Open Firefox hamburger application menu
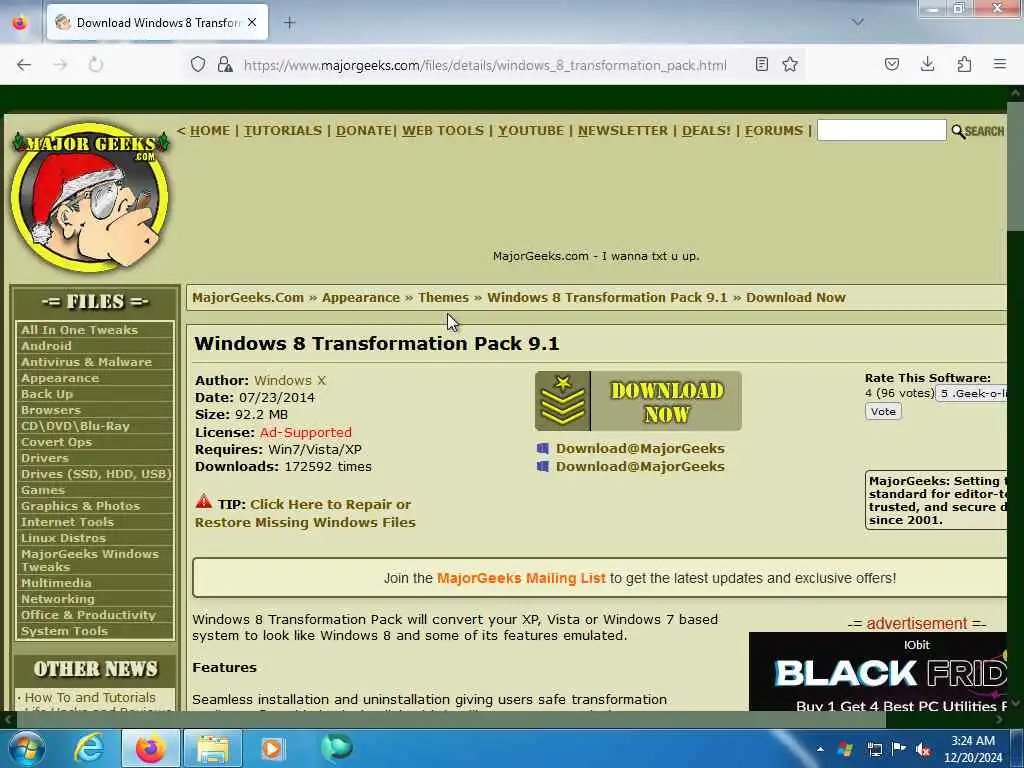Image resolution: width=1024 pixels, height=768 pixels. click(x=1000, y=64)
